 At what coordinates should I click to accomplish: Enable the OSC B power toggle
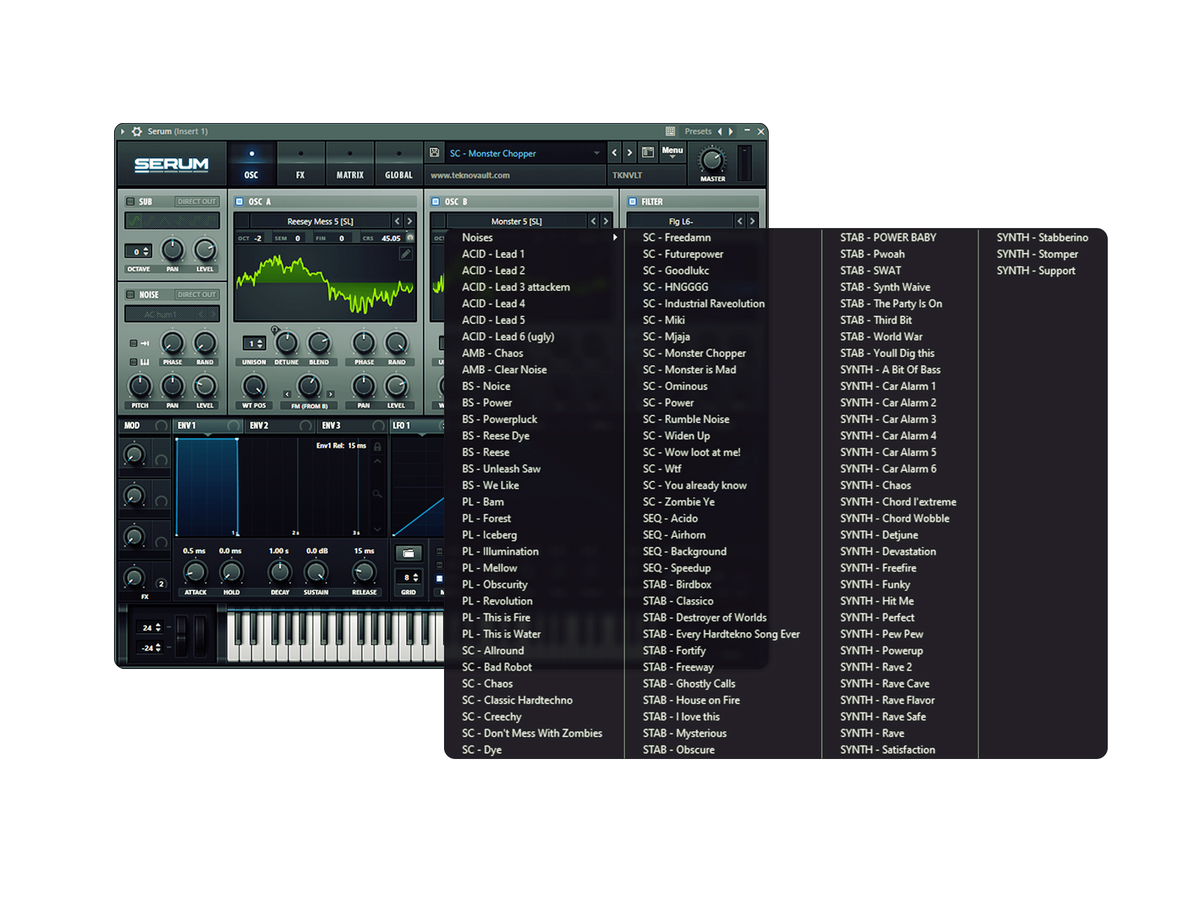(435, 201)
